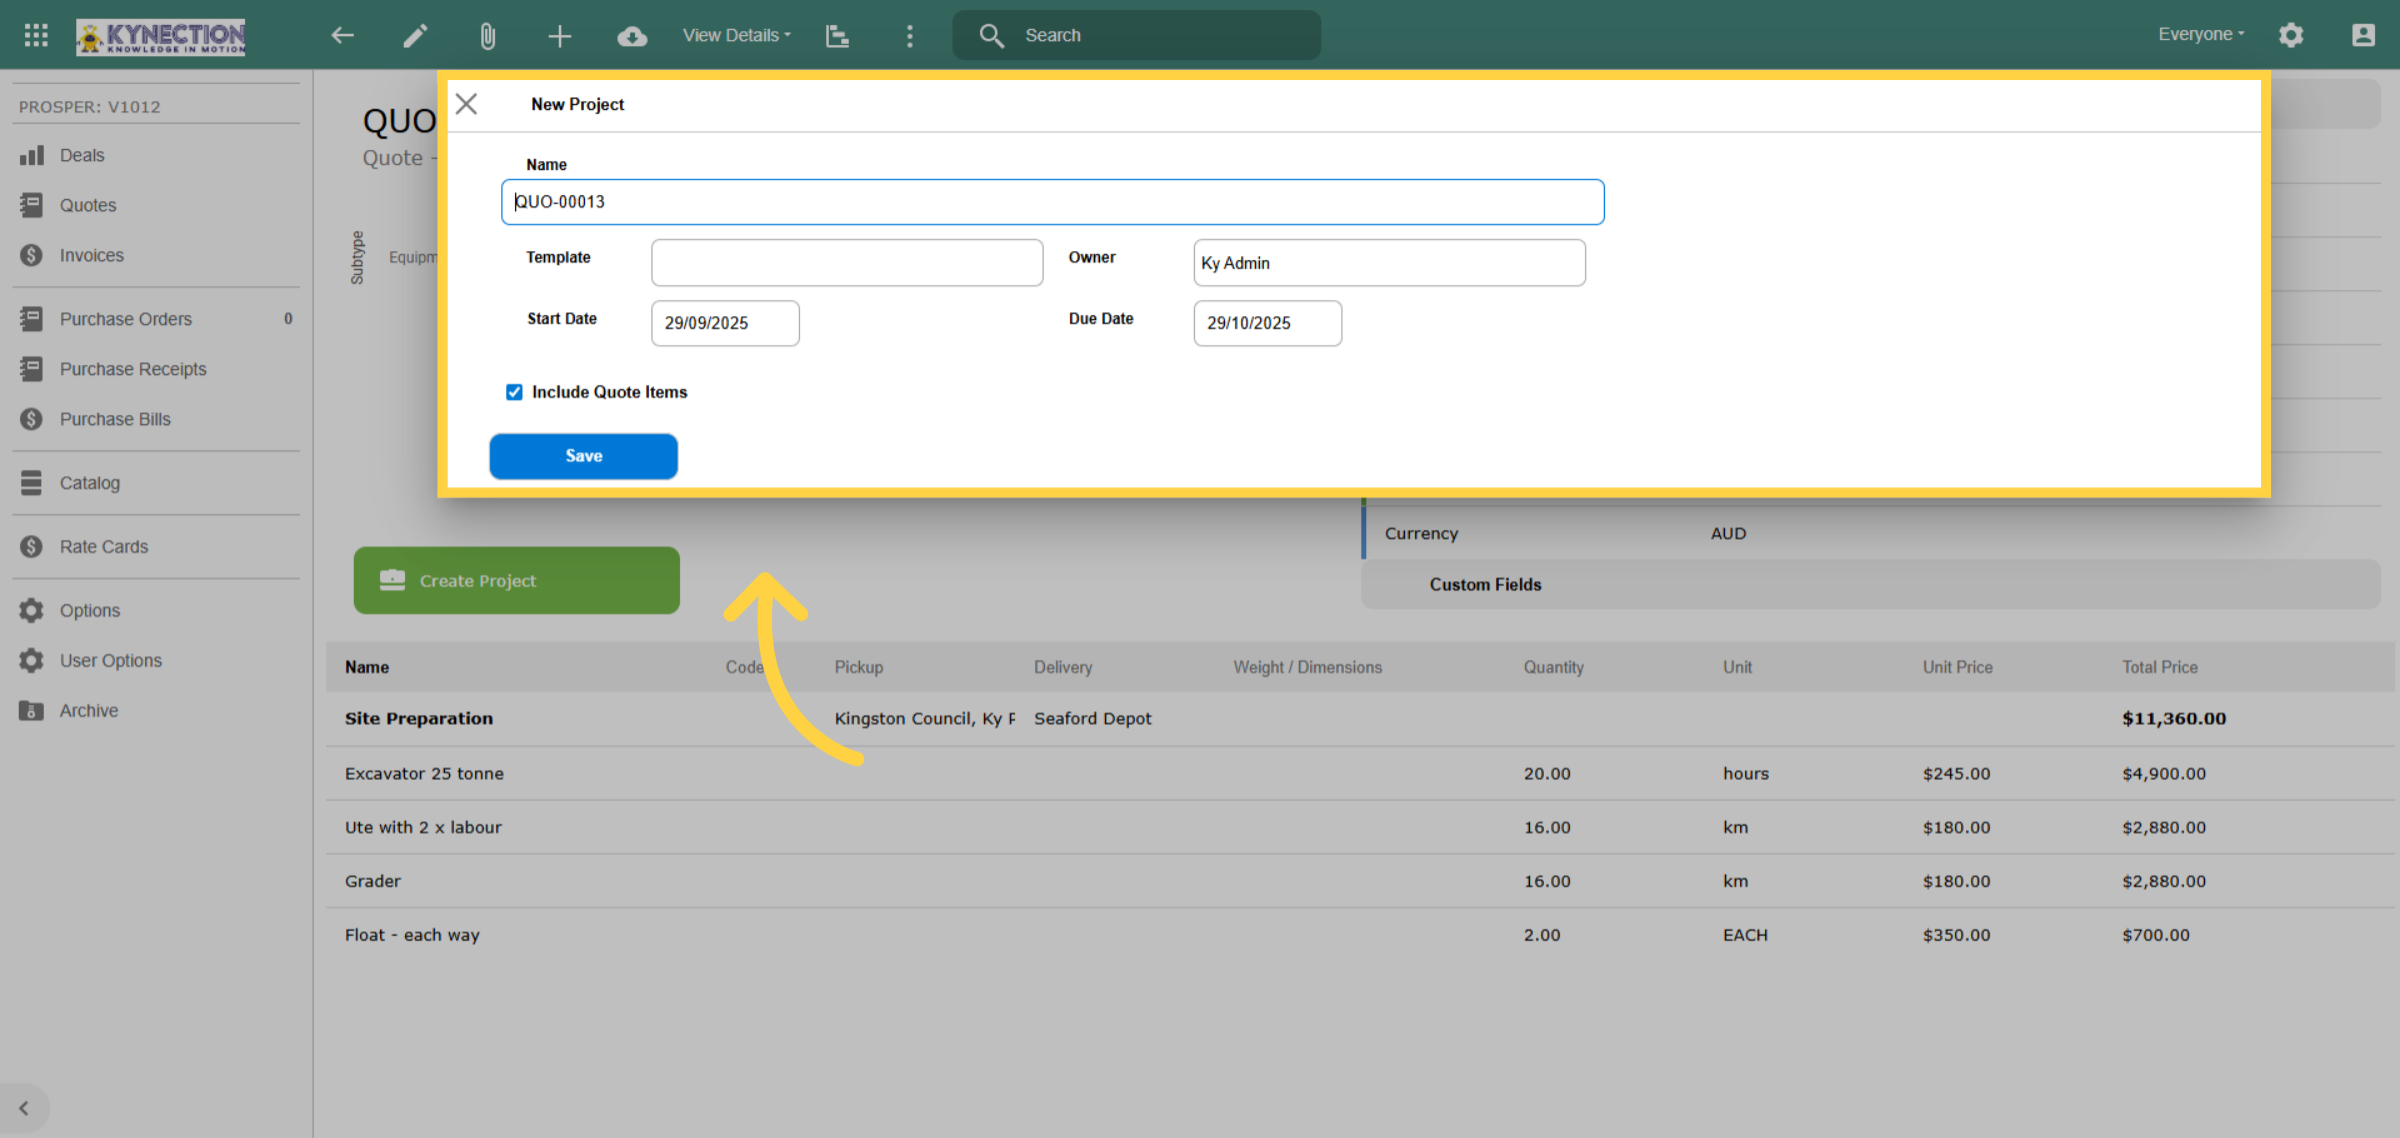
Task: Click the project Name input field
Action: point(1052,202)
